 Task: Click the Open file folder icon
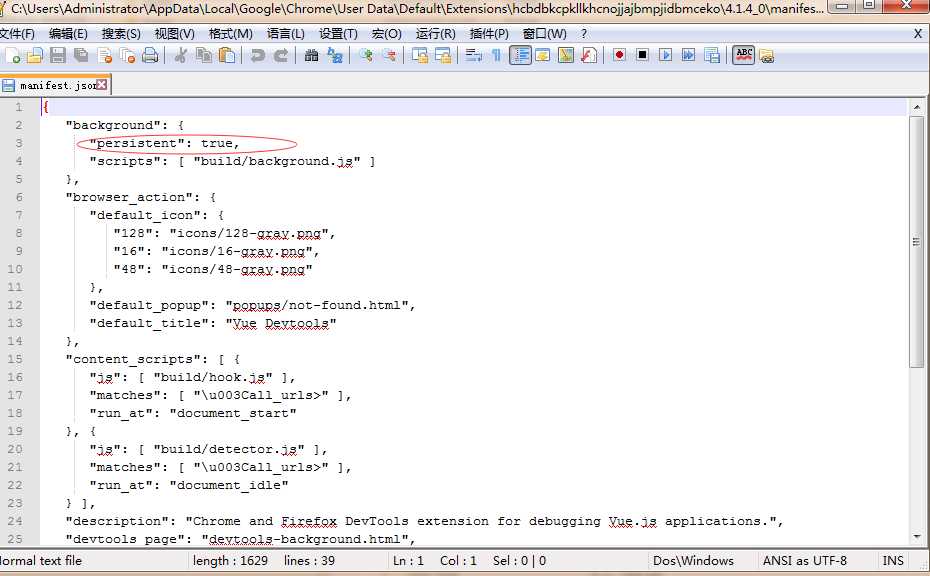[x=35, y=55]
